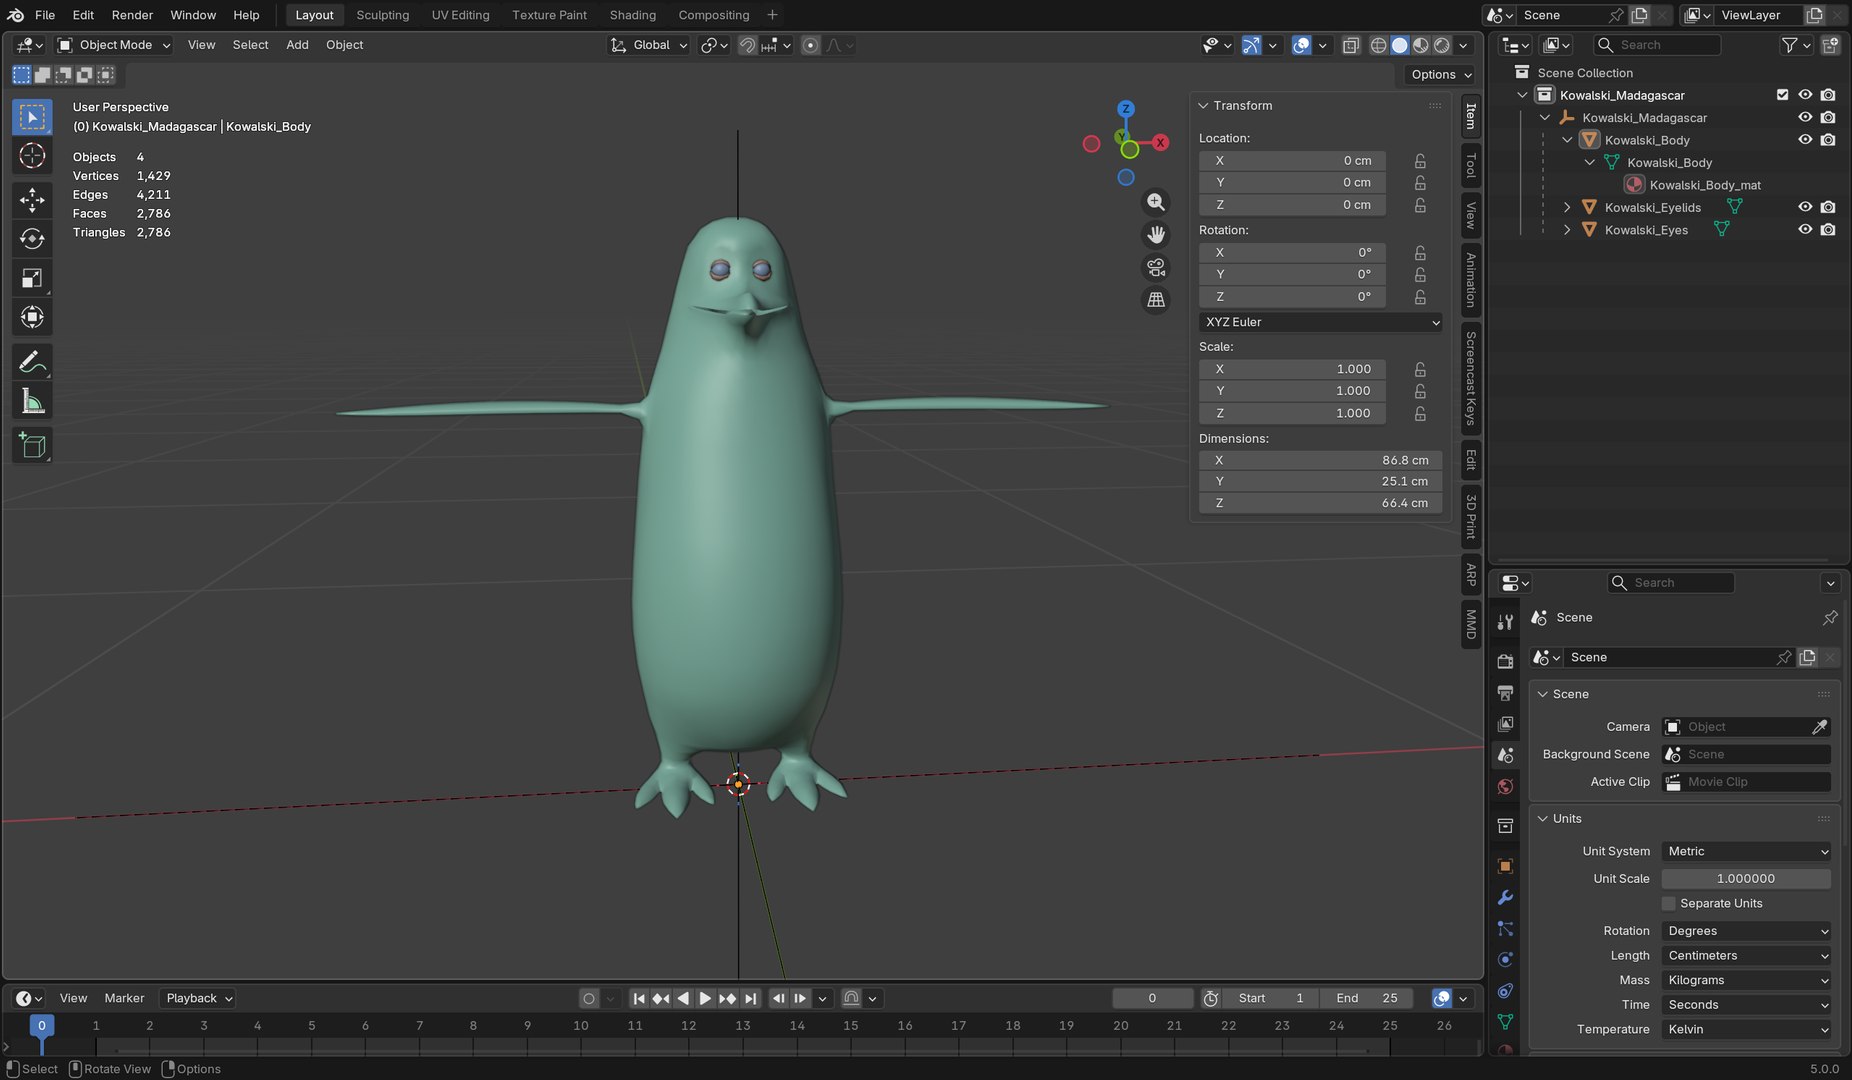Viewport: 1852px width, 1080px height.
Task: Open the Physics properties tab
Action: coord(1505,959)
